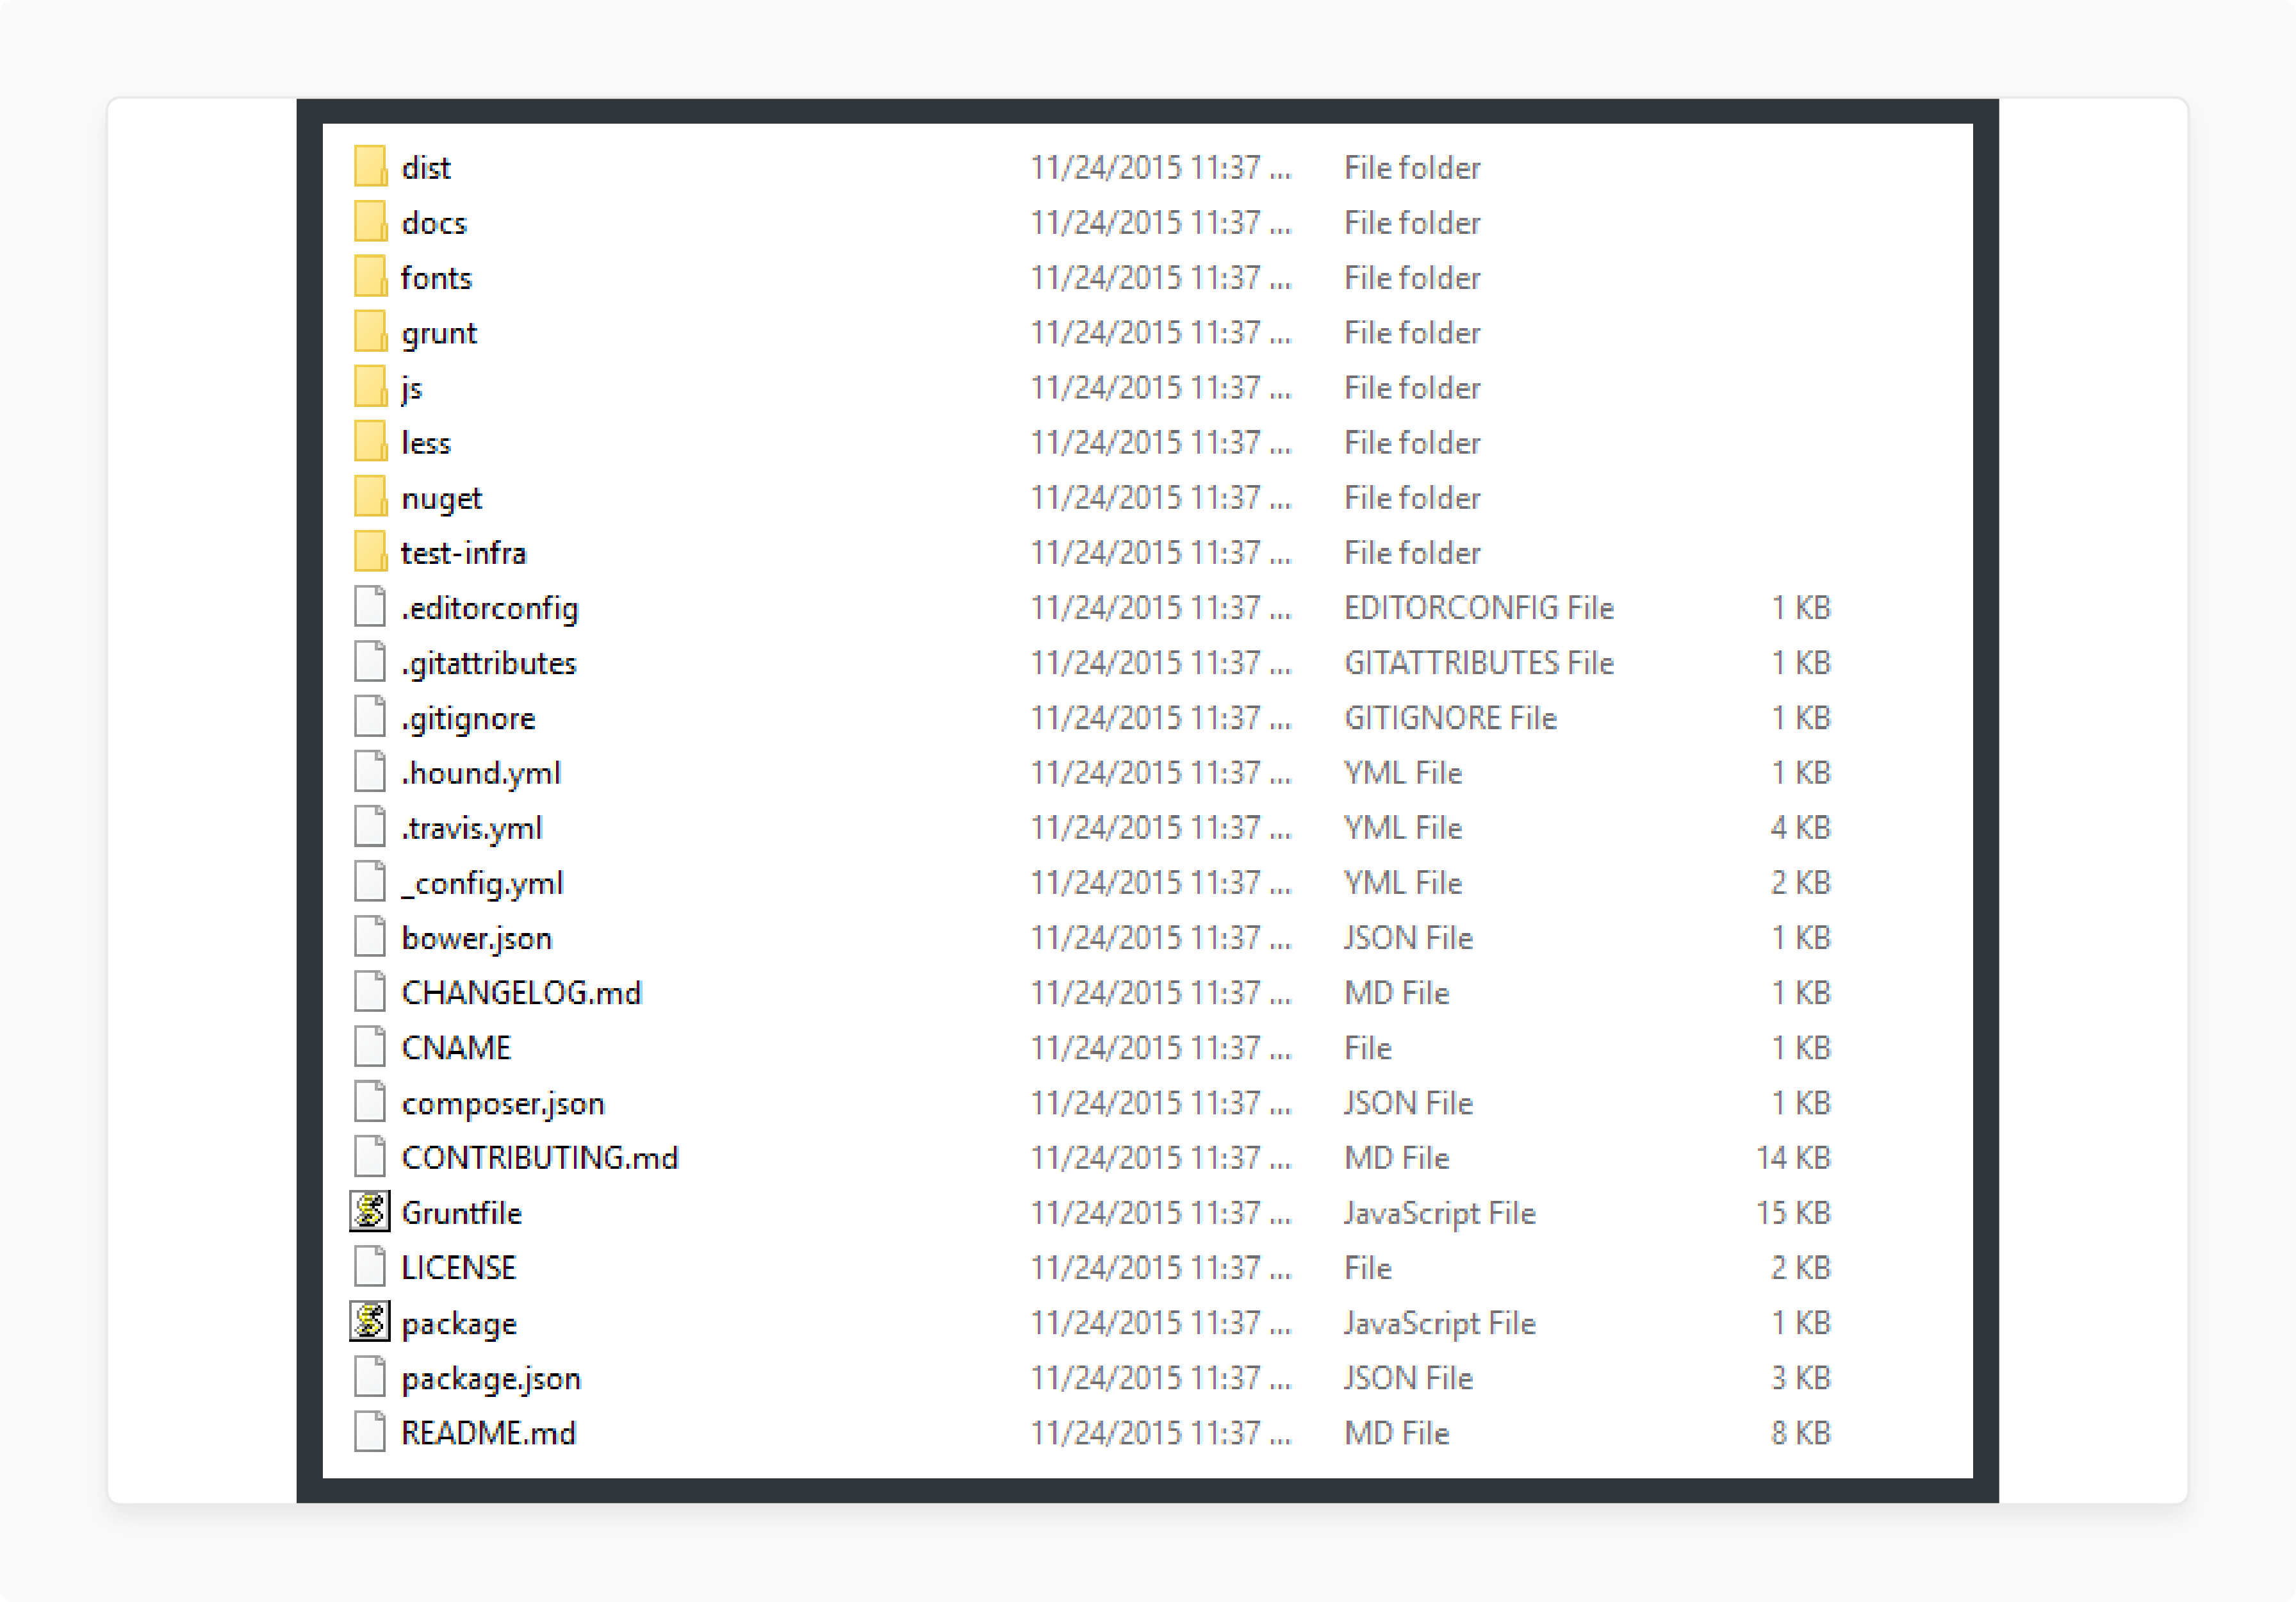
Task: Click the .gitattributes file icon
Action: point(370,661)
